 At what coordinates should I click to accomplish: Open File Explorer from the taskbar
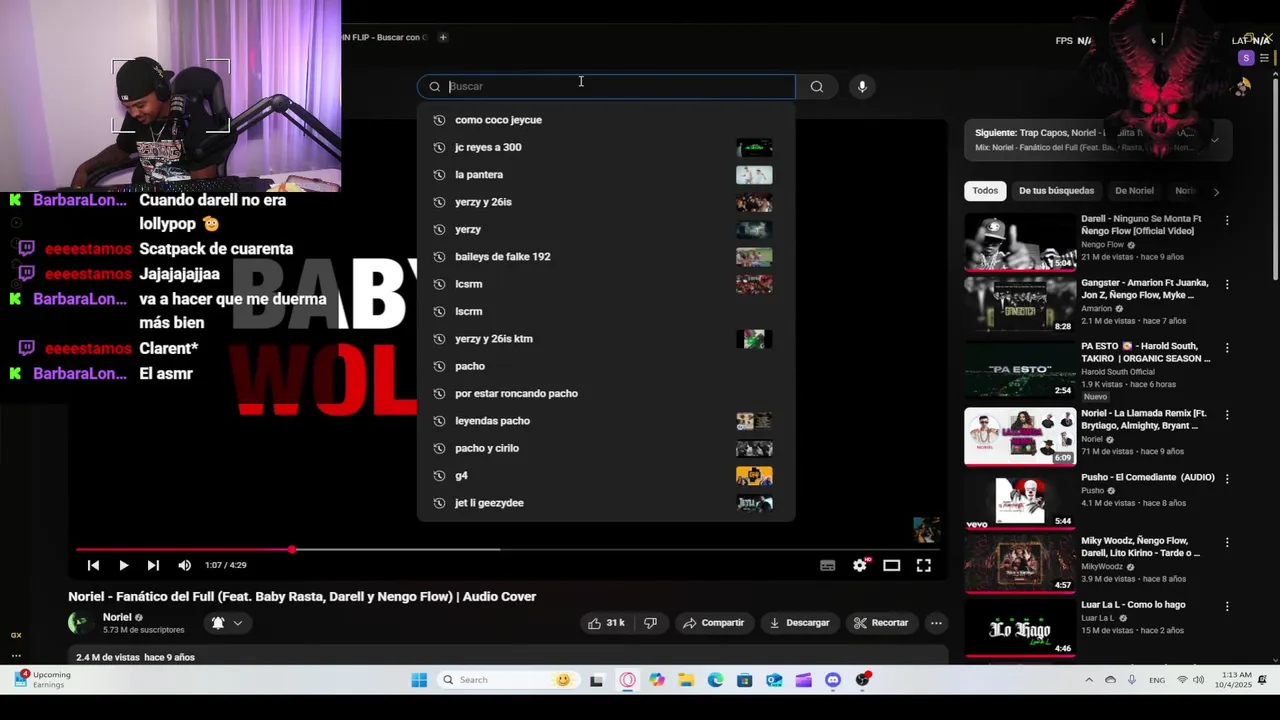(686, 680)
